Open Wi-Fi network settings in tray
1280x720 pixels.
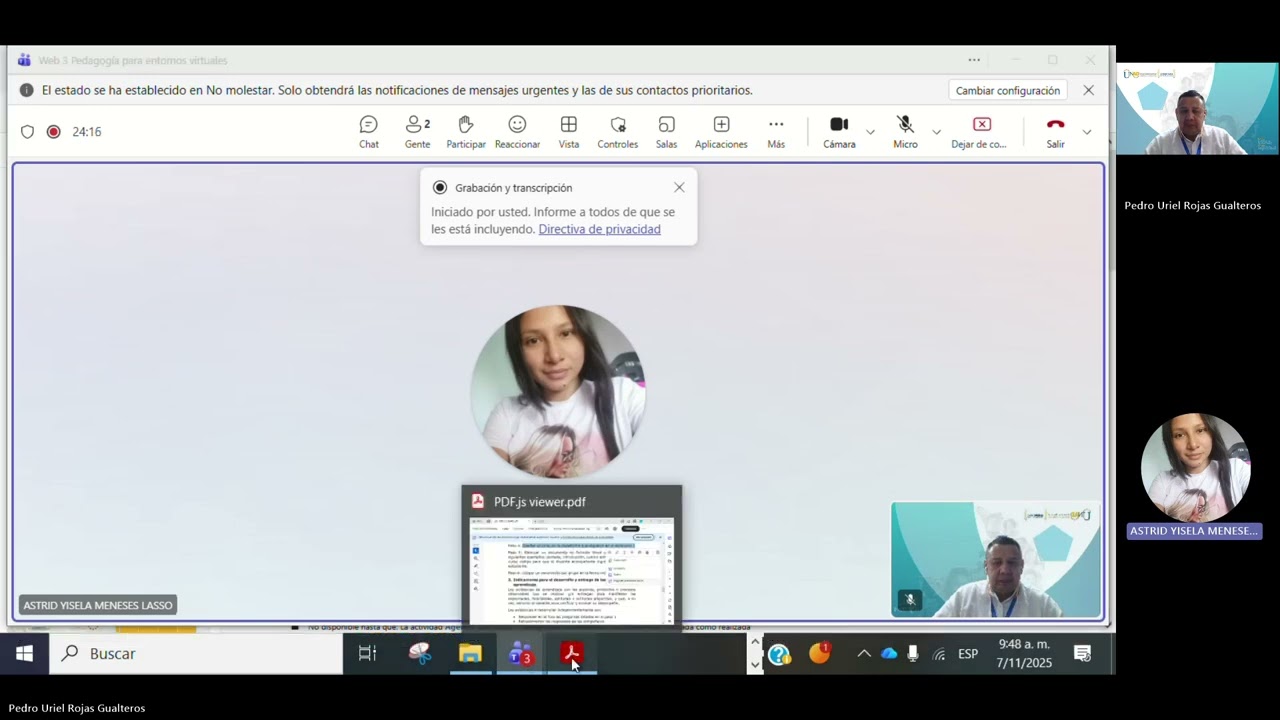coord(939,654)
